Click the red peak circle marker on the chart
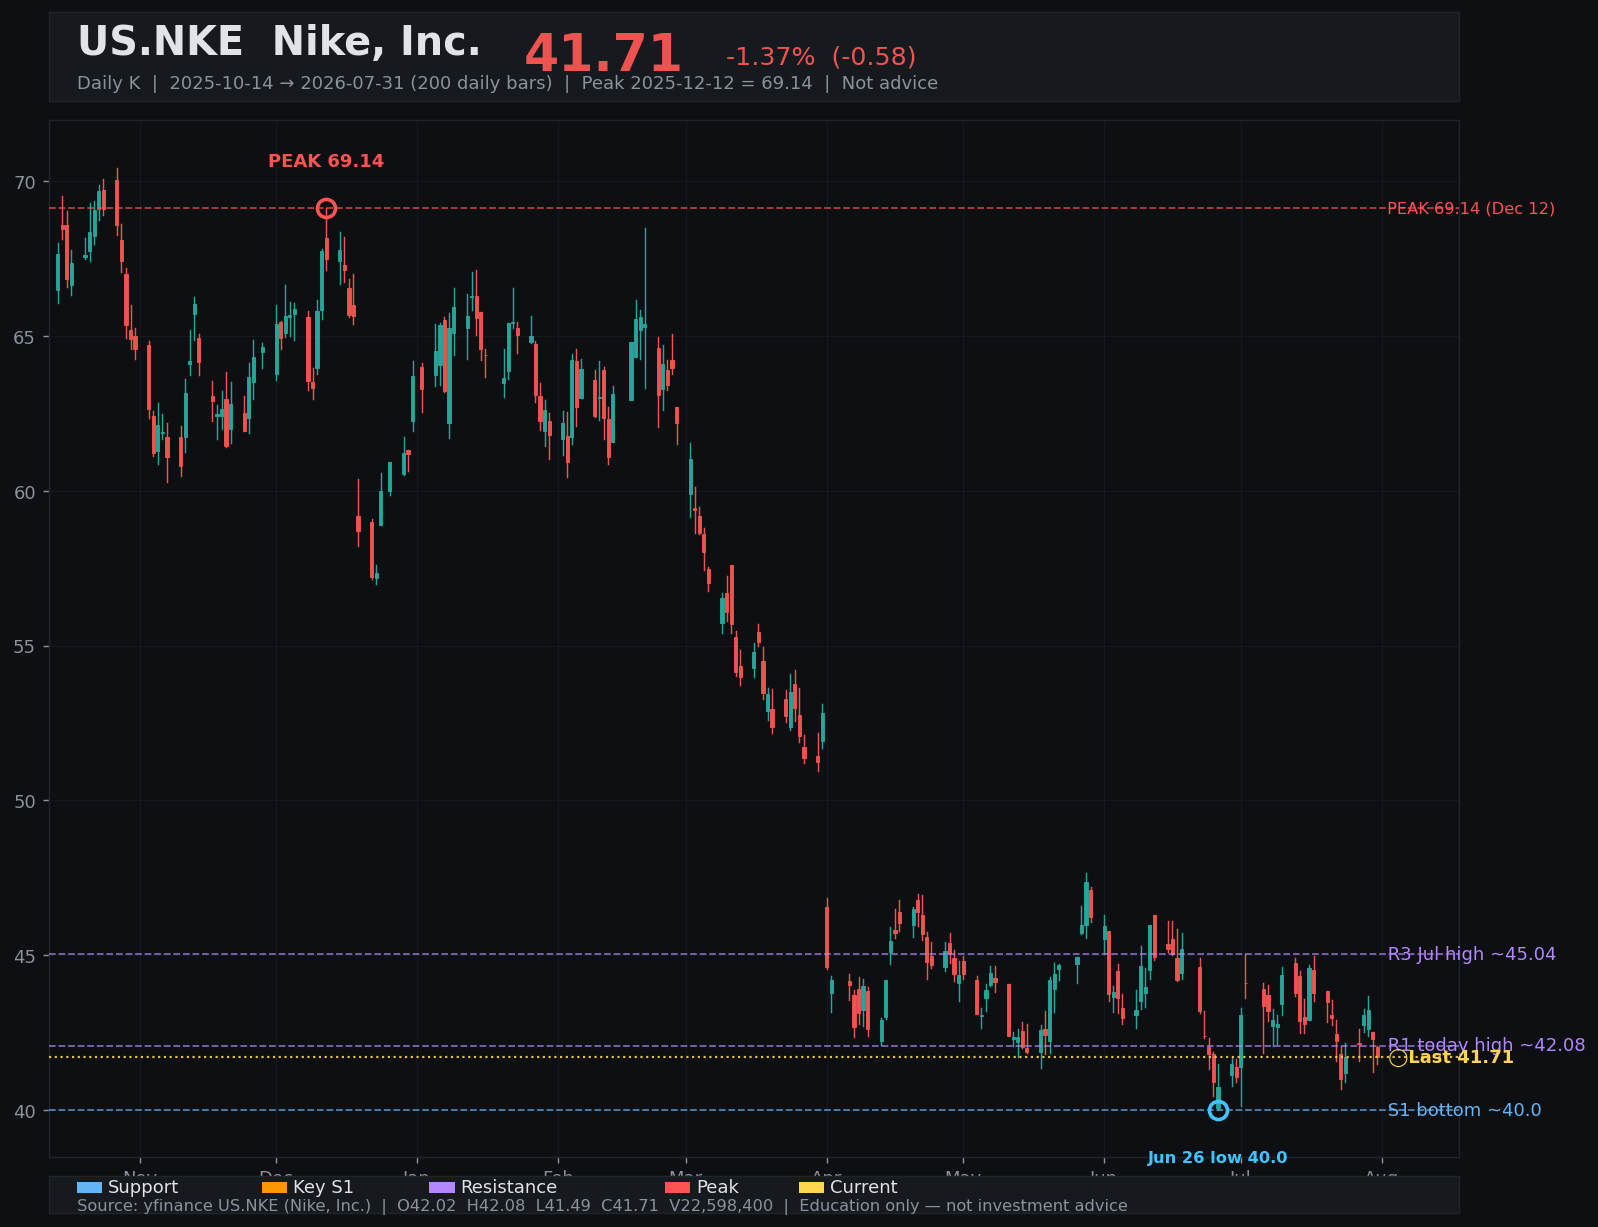1598x1227 pixels. (x=326, y=208)
